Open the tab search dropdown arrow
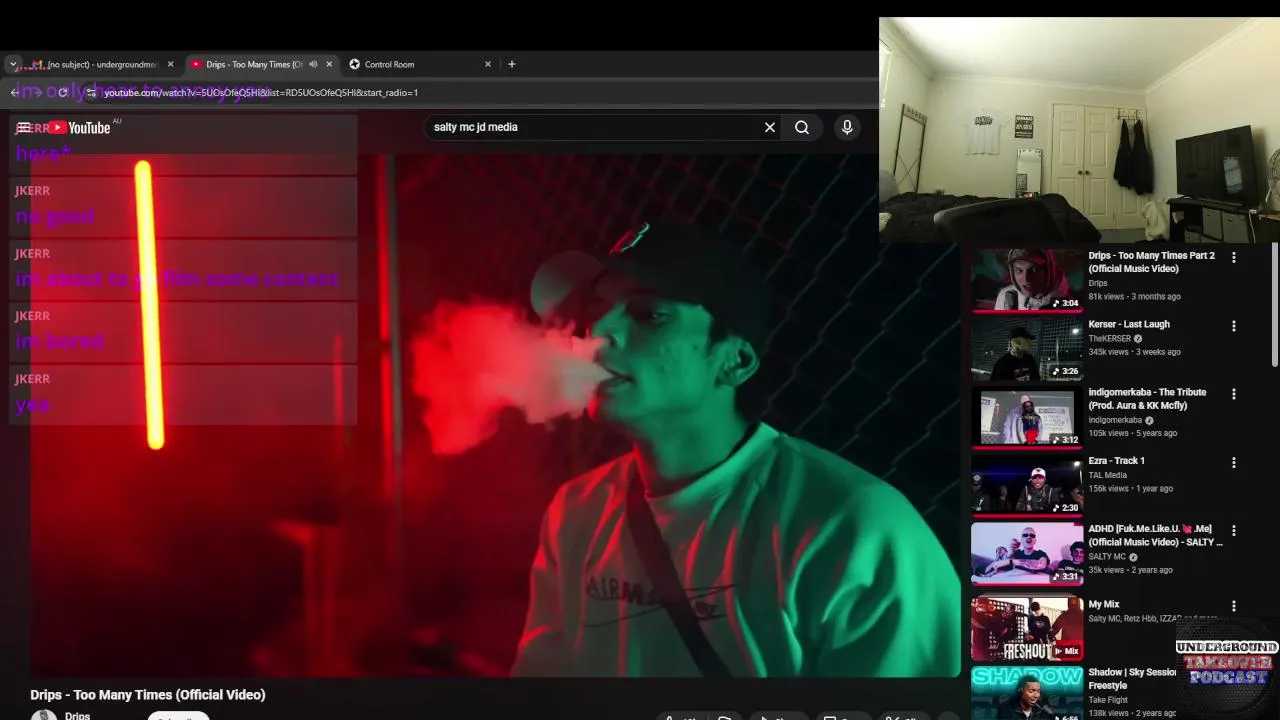The height and width of the screenshot is (720, 1280). tap(13, 64)
